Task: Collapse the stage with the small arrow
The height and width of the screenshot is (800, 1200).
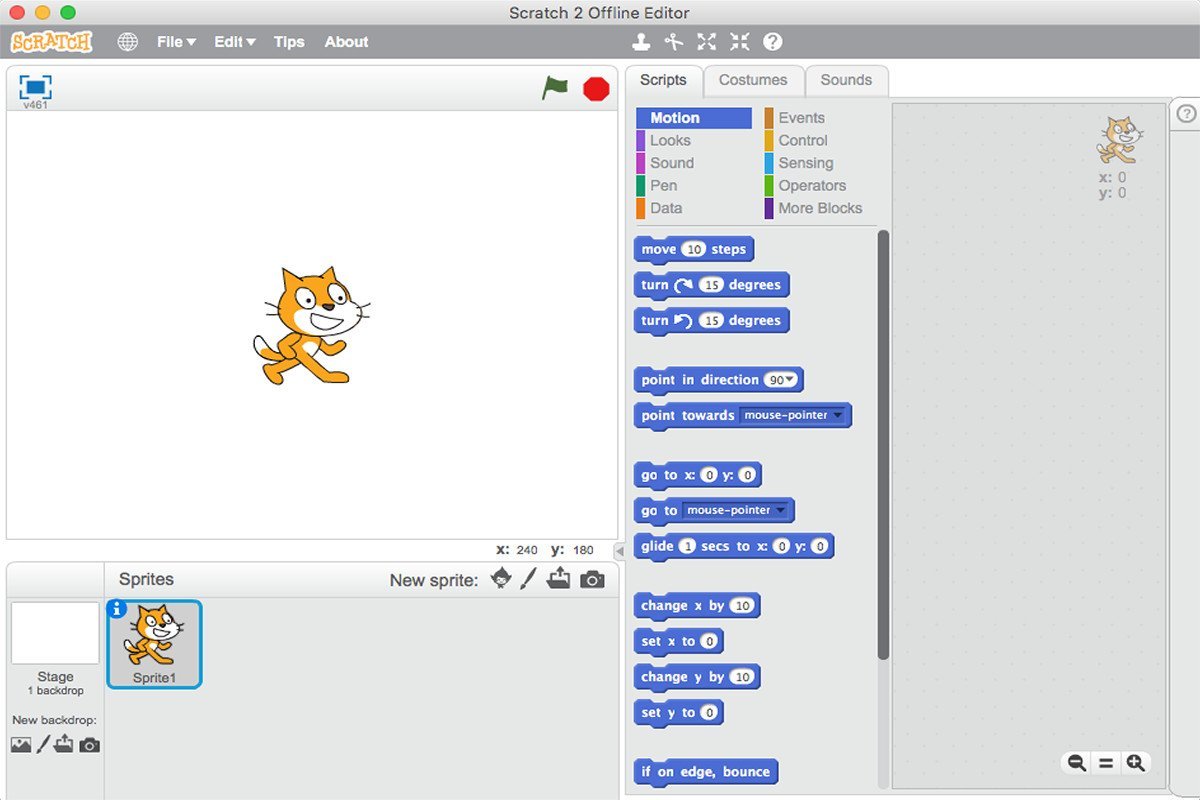Action: coord(619,550)
